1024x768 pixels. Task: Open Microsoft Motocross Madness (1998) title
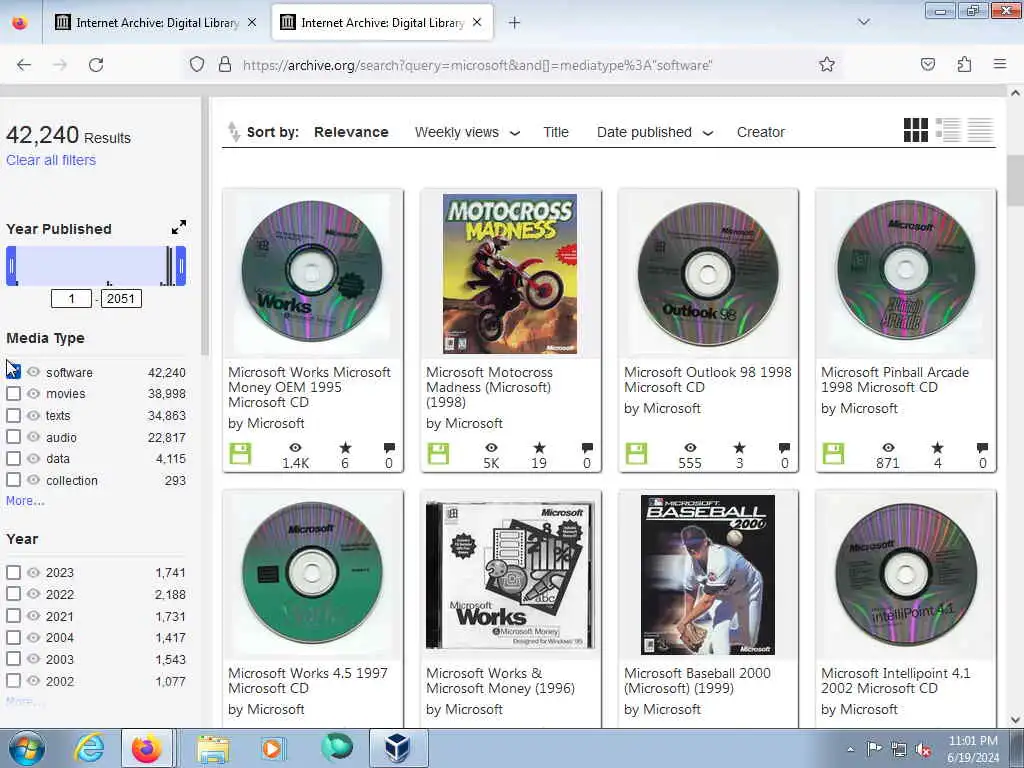tap(489, 387)
